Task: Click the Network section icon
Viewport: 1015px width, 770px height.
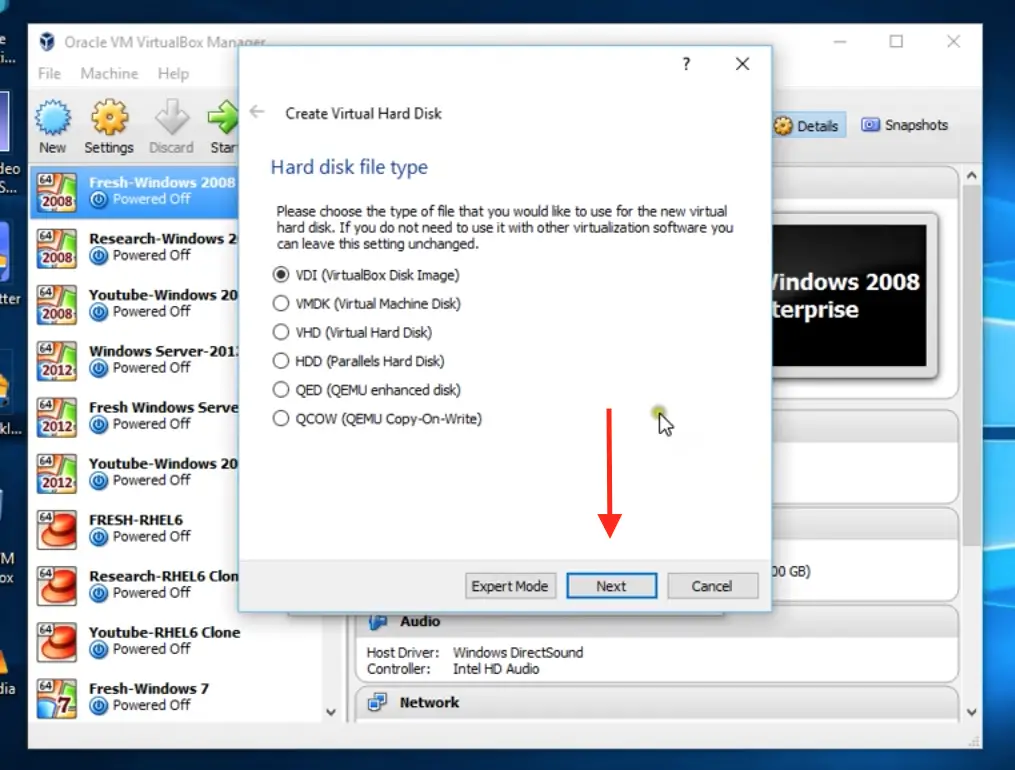Action: pyautogui.click(x=376, y=702)
